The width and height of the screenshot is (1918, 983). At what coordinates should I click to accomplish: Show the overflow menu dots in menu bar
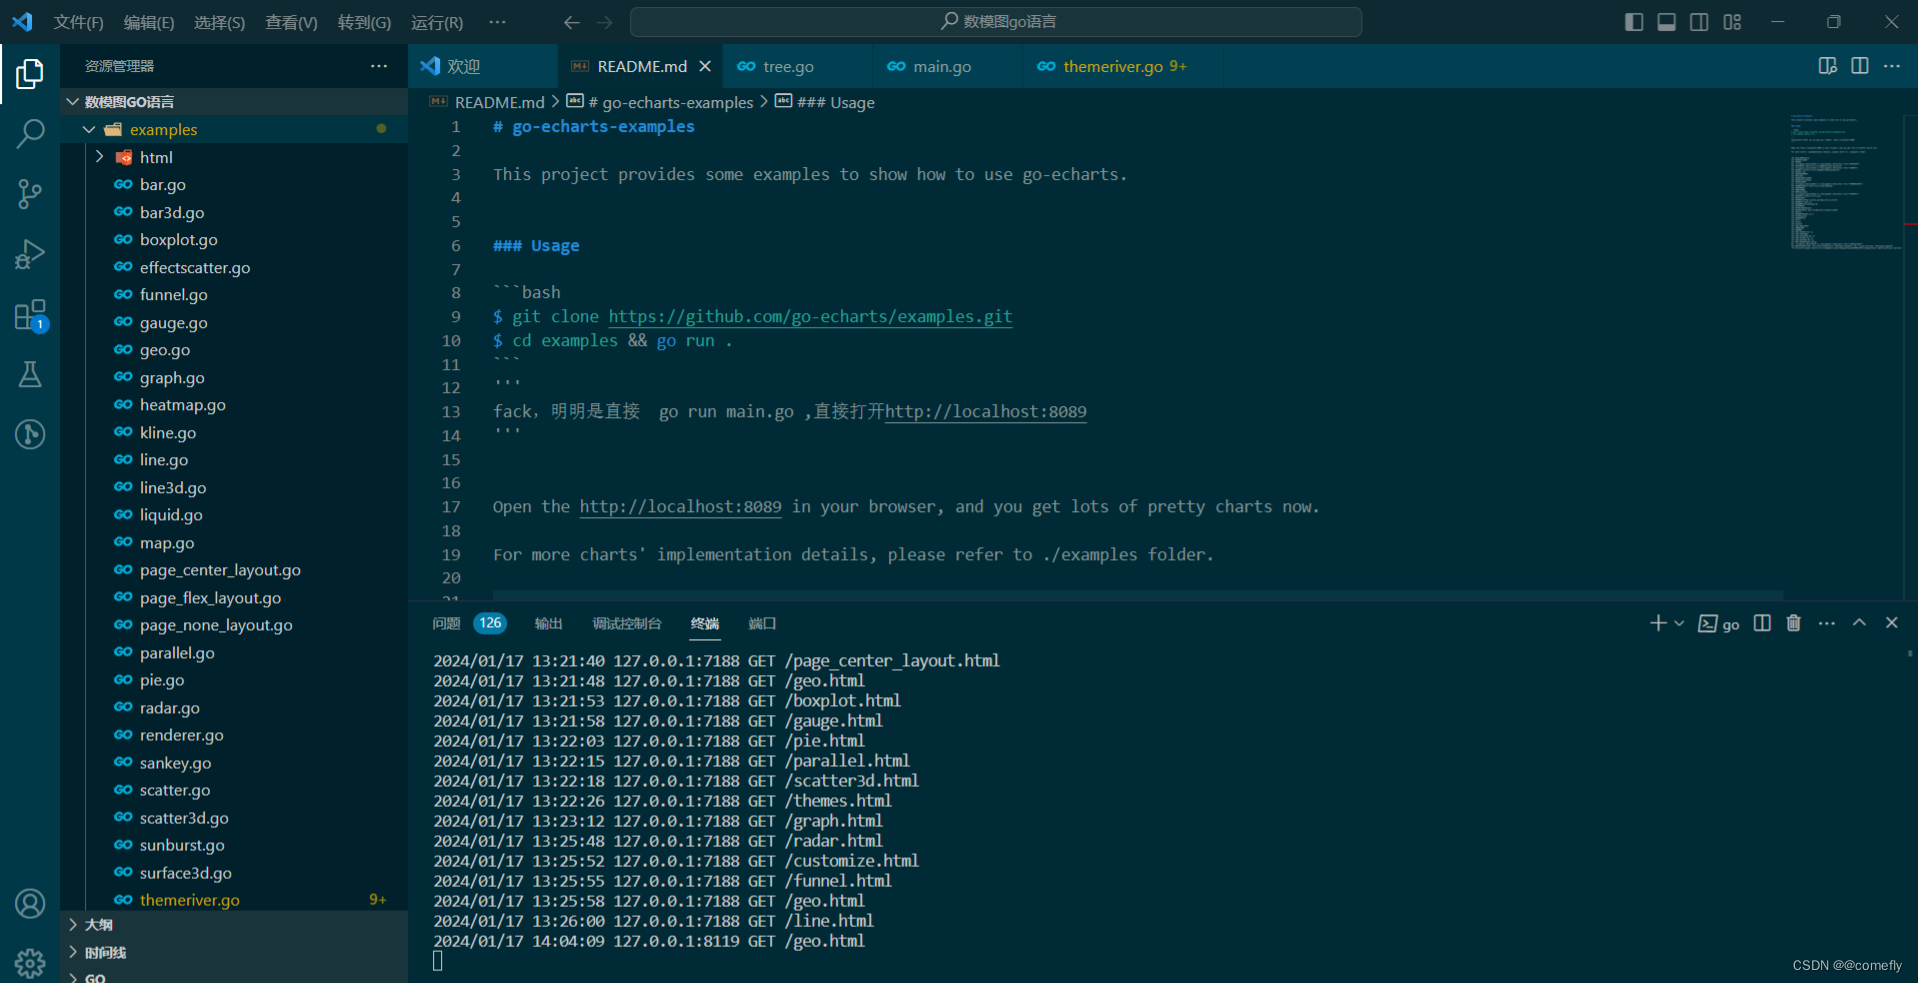(x=497, y=22)
